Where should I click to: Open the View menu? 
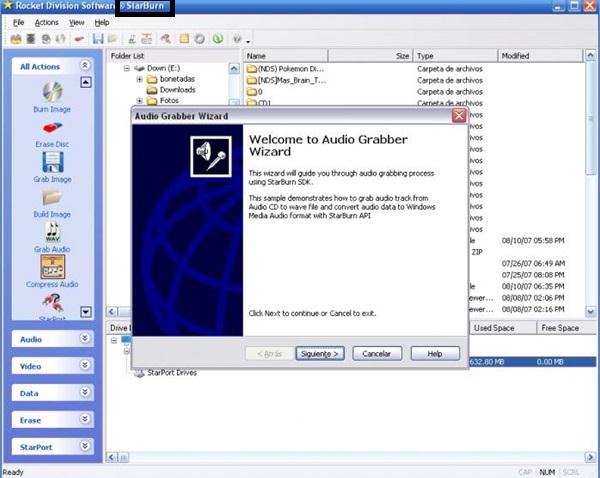(77, 23)
